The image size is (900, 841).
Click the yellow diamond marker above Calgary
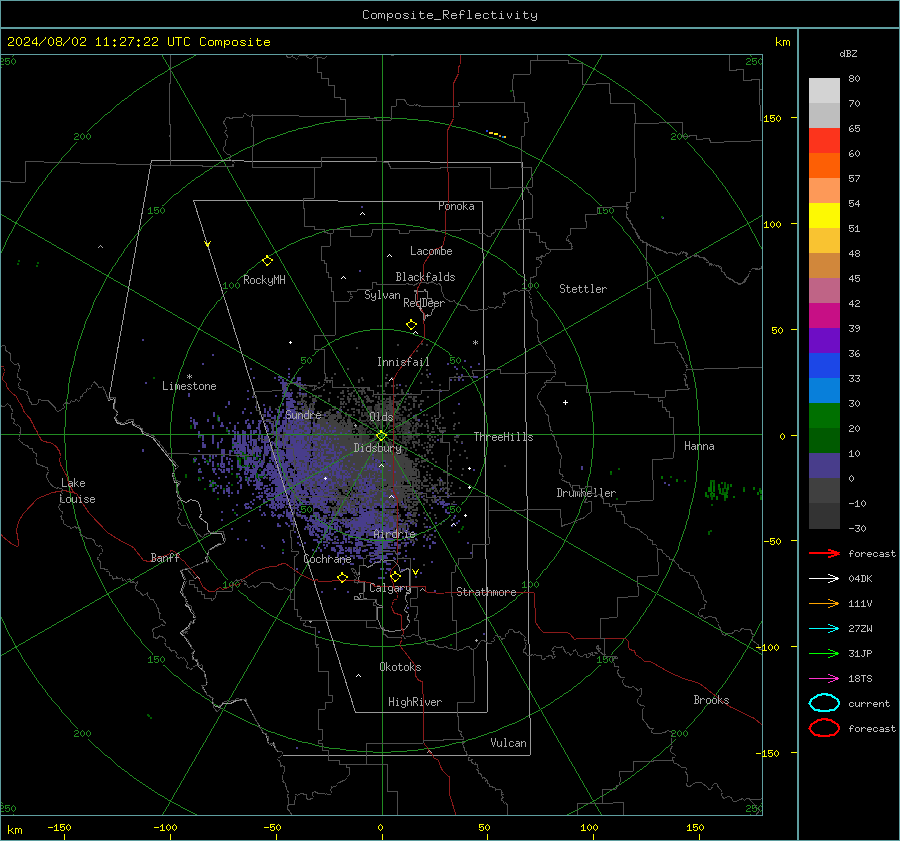coord(395,576)
